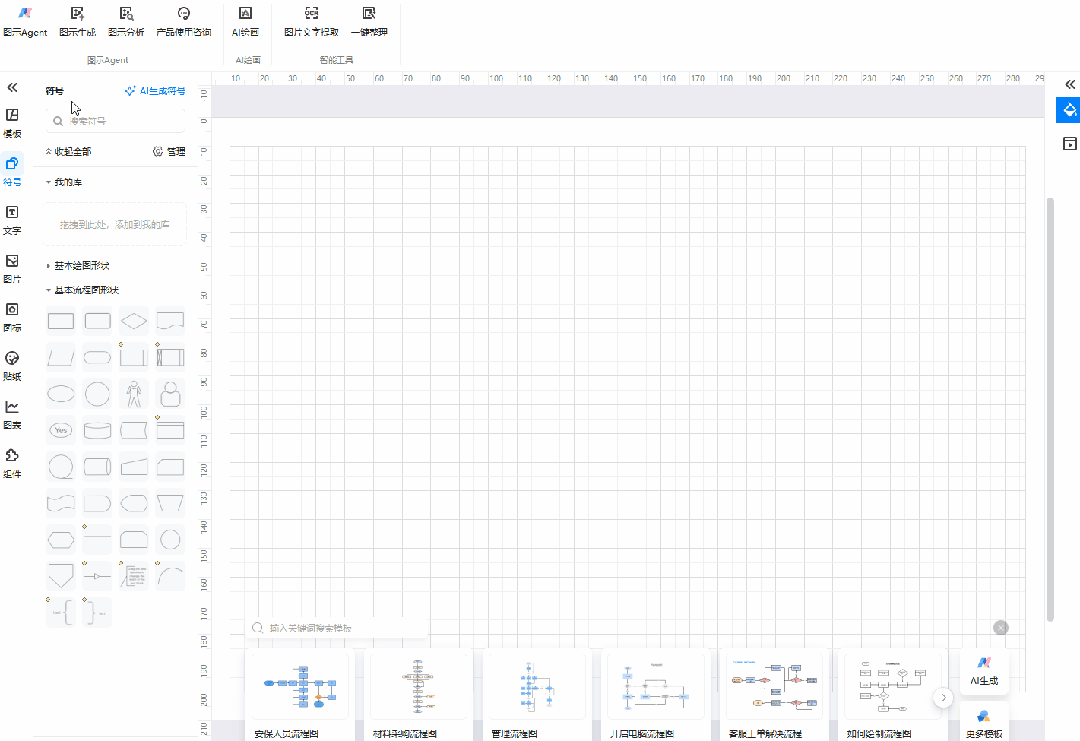The width and height of the screenshot is (1080, 741).
Task: Collapse the 基本流程图形状 category
Action: (84, 290)
